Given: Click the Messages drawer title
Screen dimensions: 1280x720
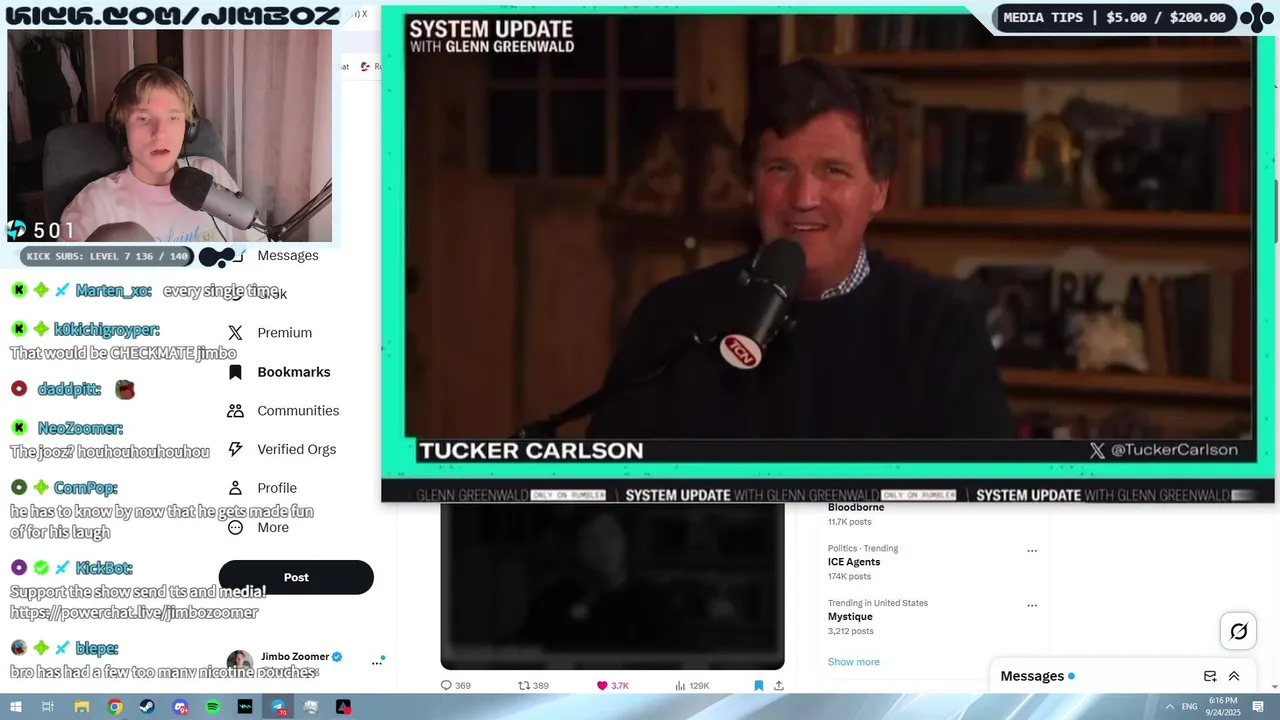Looking at the screenshot, I should coord(1032,676).
